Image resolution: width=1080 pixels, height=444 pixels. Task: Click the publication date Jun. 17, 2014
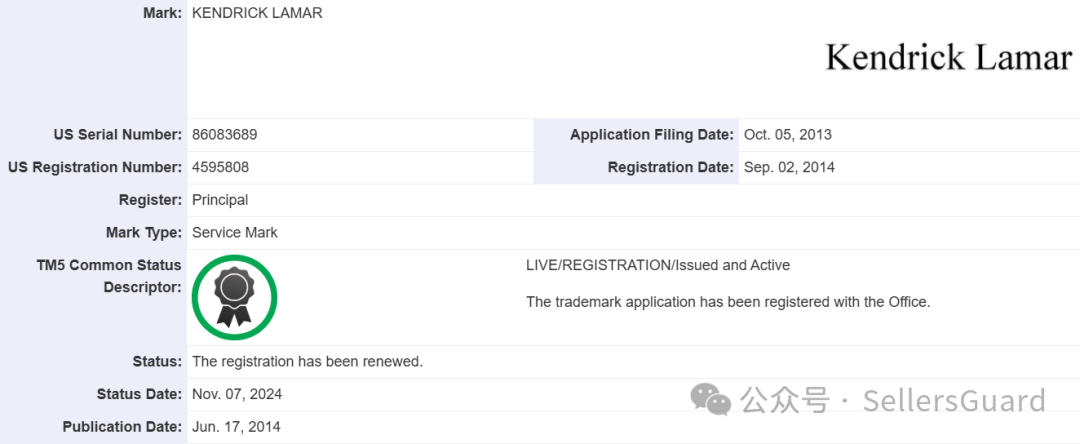[x=236, y=427]
